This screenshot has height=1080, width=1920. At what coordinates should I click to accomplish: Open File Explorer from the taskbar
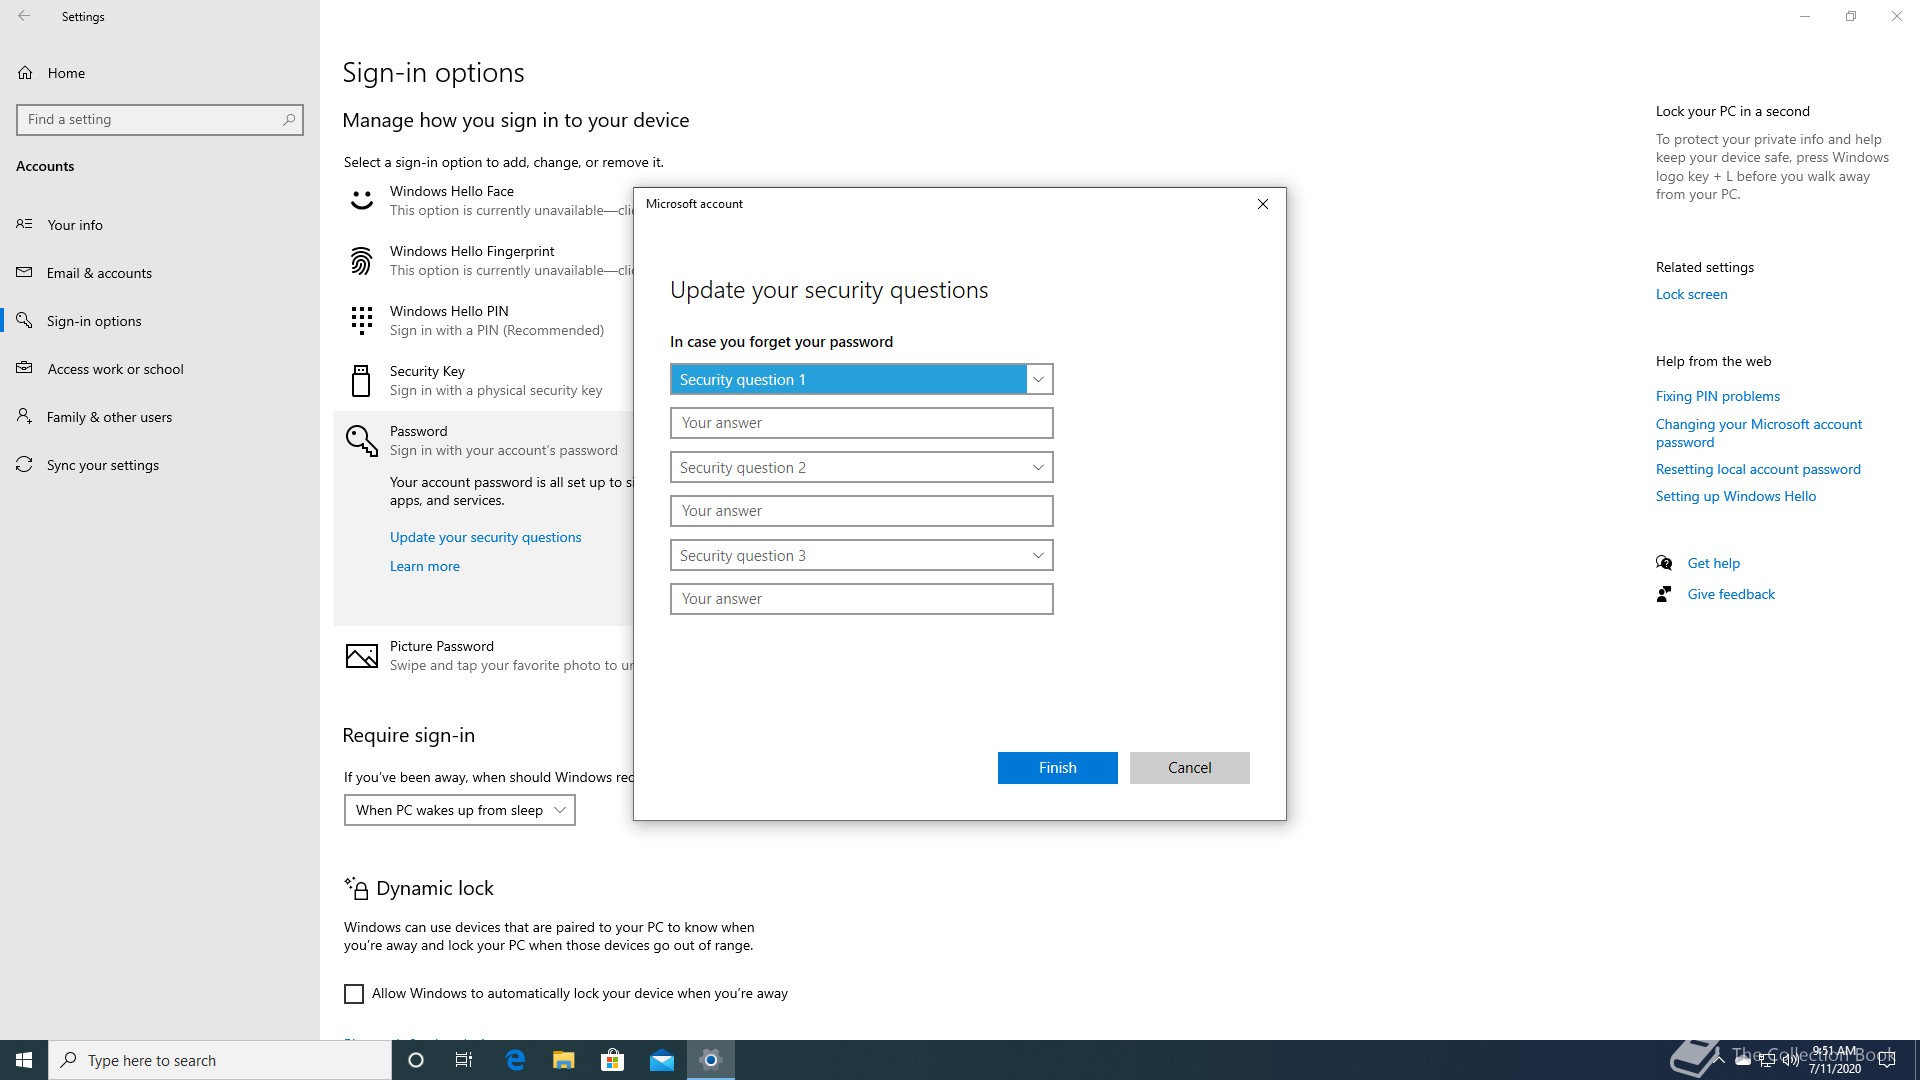pos(563,1060)
